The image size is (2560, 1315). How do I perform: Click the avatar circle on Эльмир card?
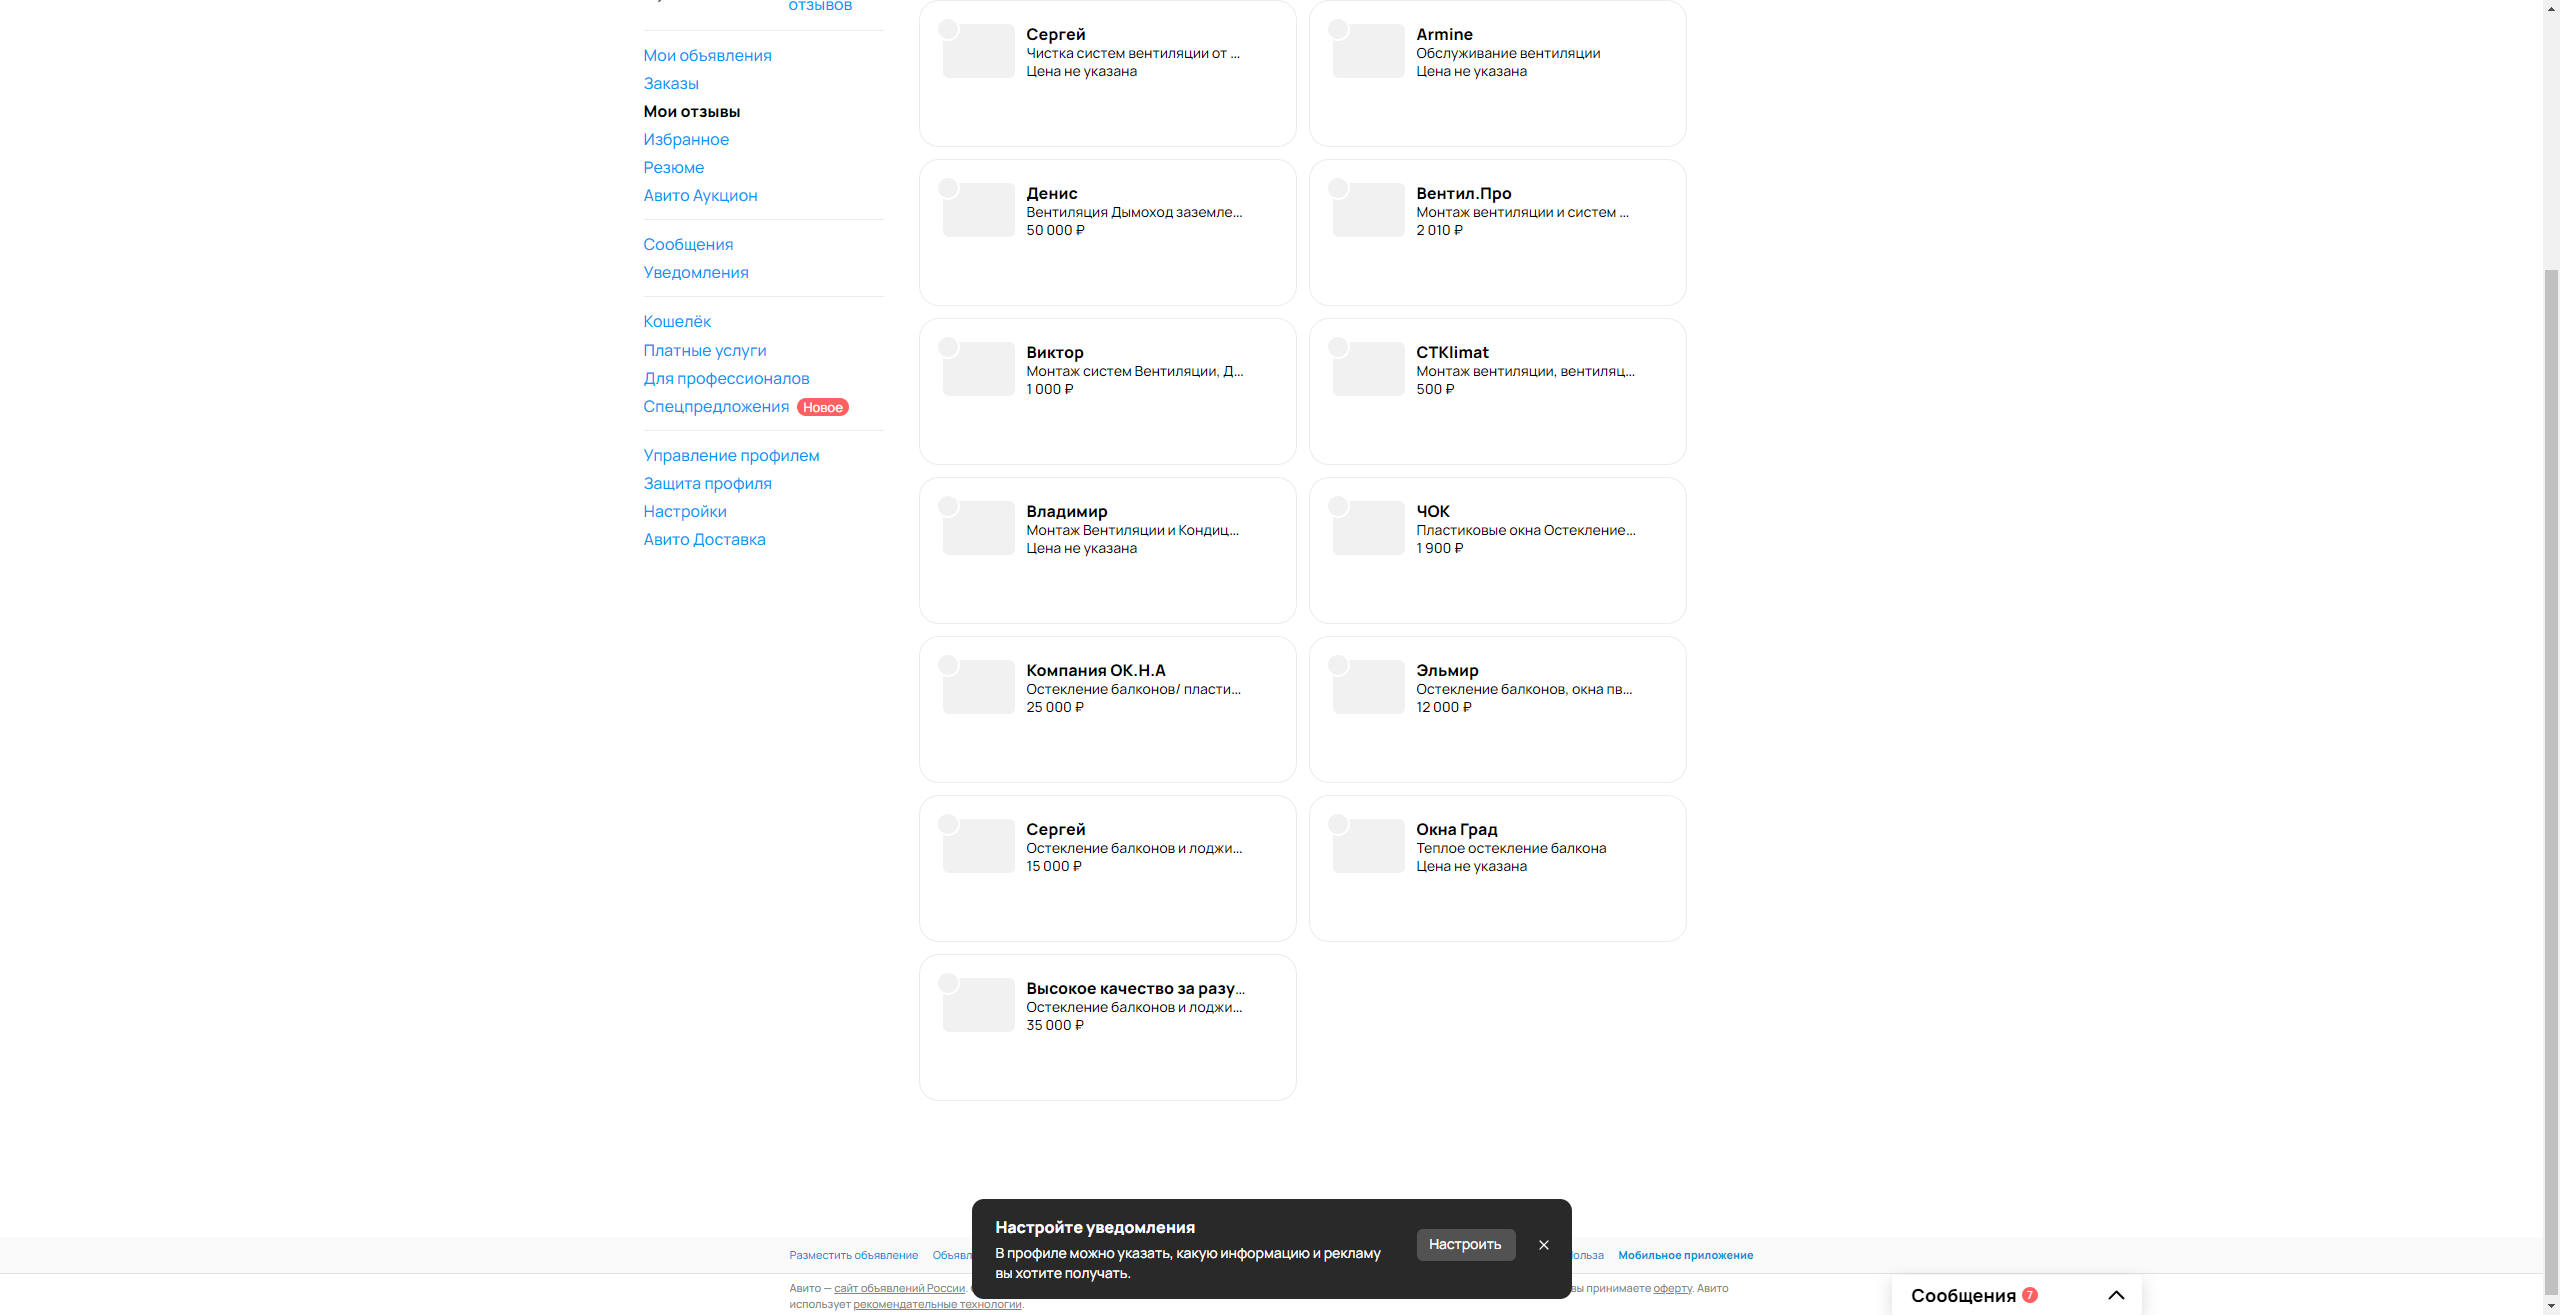(x=1338, y=665)
